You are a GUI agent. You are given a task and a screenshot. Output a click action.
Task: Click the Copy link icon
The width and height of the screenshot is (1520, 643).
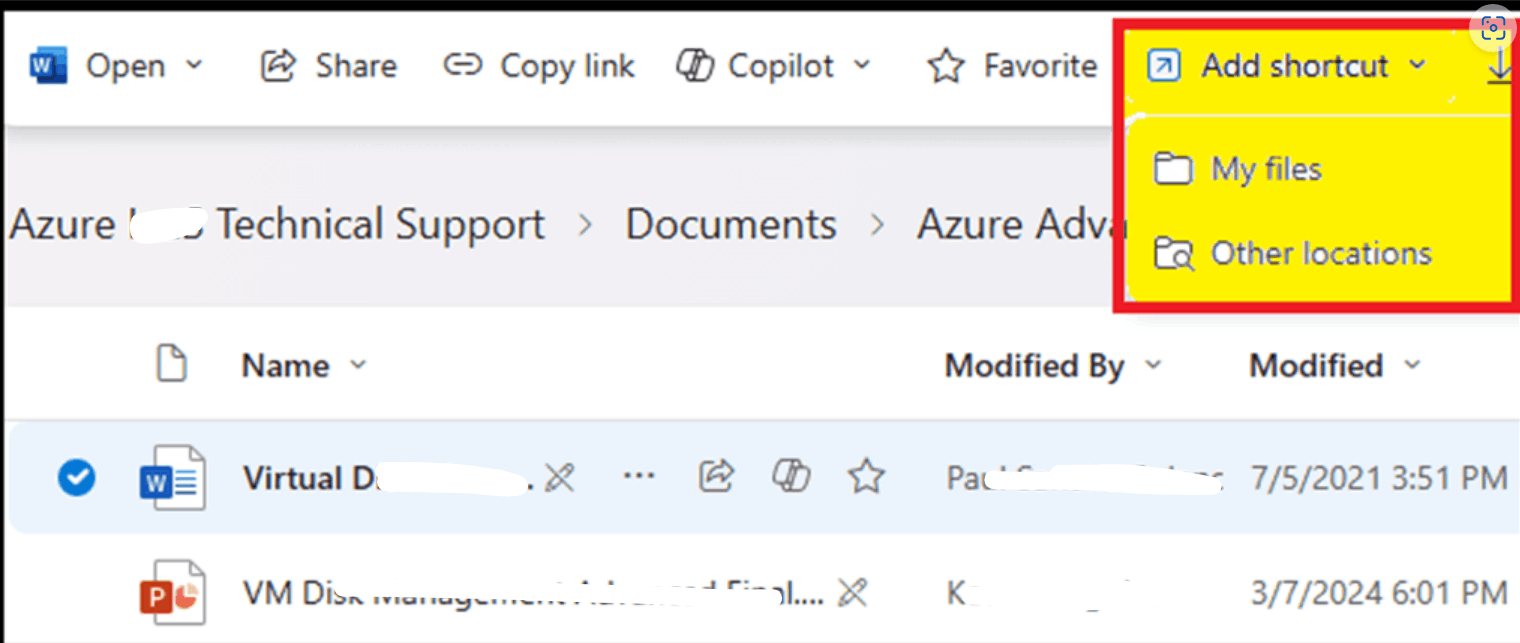click(x=463, y=65)
